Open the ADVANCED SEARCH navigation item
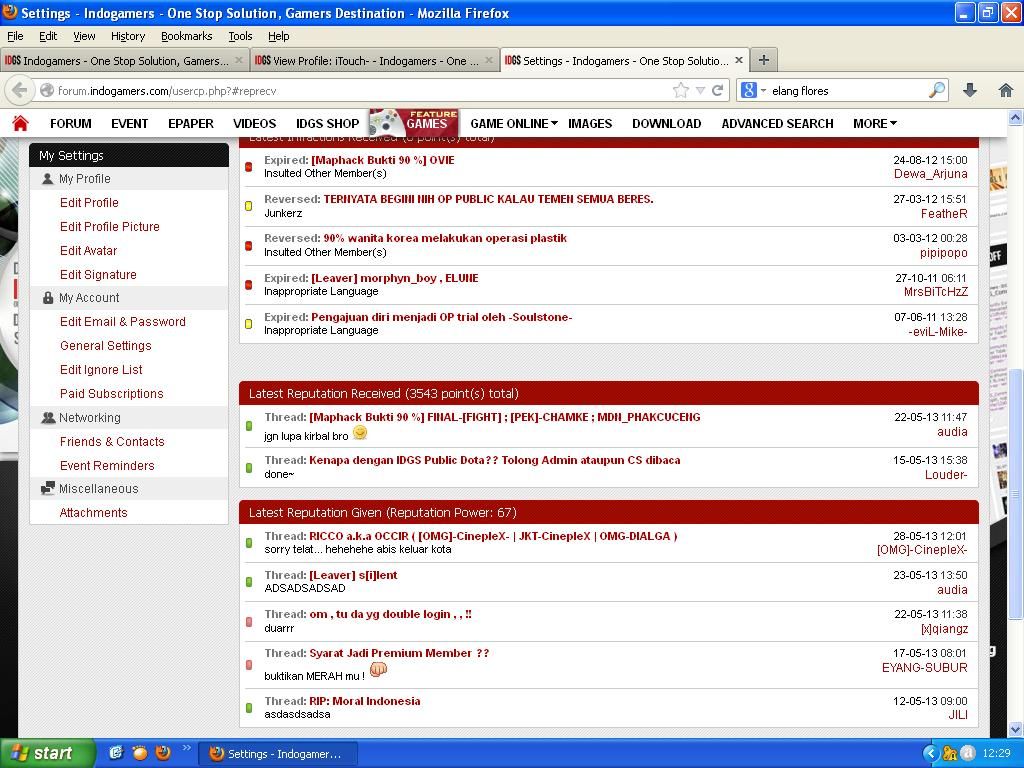The width and height of the screenshot is (1024, 768). (777, 123)
